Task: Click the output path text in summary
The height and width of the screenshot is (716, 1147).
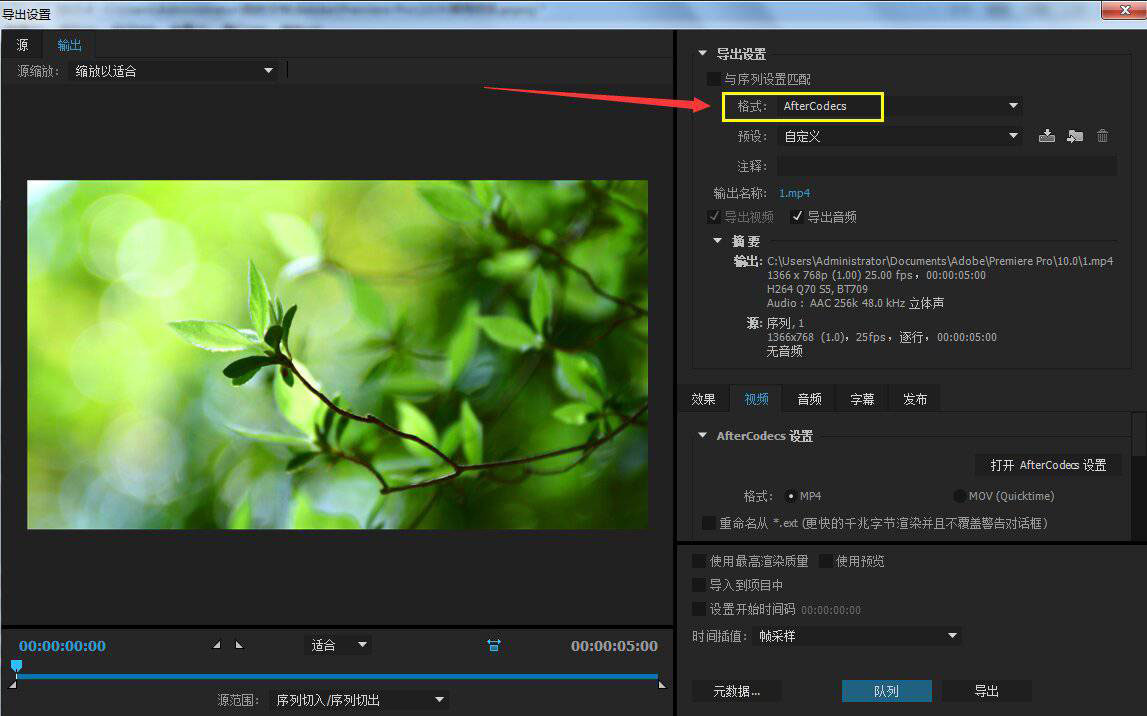Action: pos(940,261)
